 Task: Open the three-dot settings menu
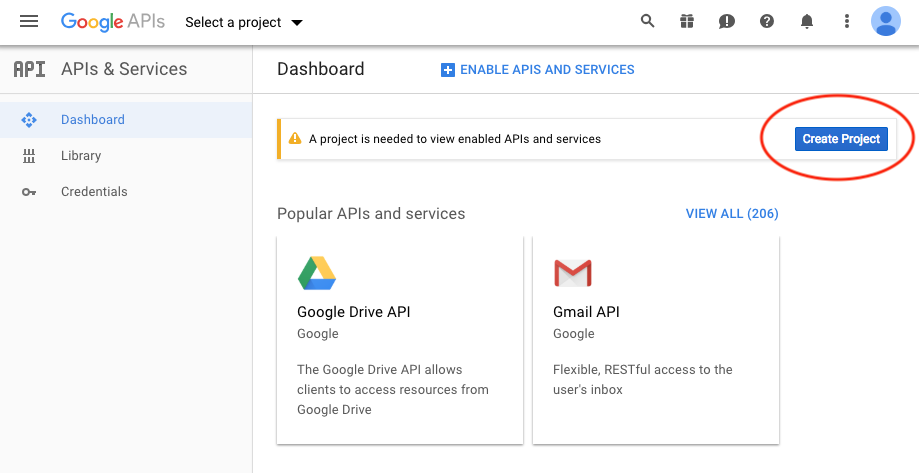(x=847, y=21)
